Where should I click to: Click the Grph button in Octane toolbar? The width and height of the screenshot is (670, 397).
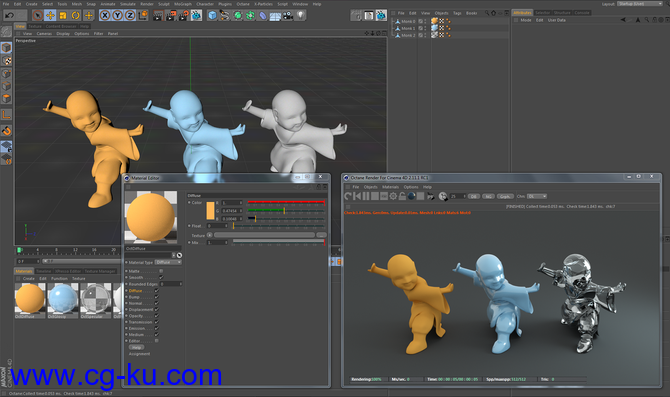pos(505,196)
